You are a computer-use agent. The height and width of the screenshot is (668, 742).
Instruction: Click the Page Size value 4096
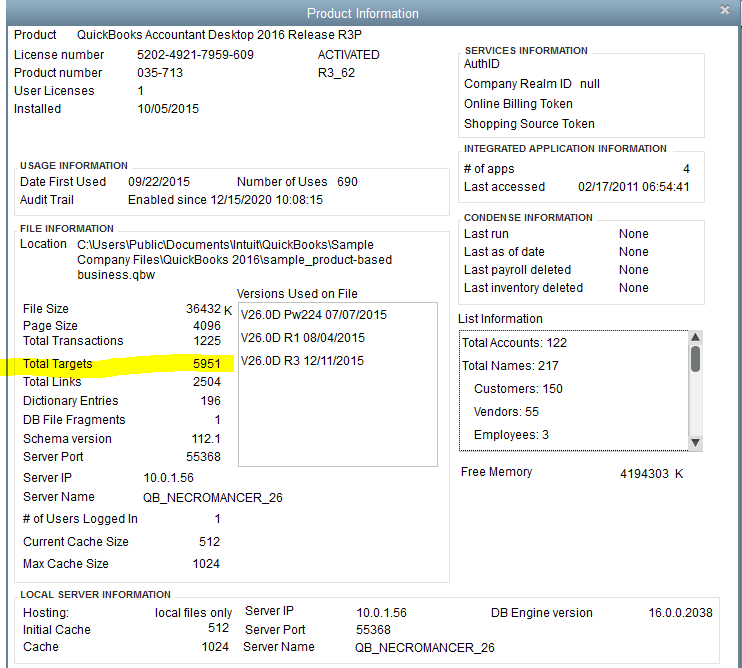tap(207, 325)
